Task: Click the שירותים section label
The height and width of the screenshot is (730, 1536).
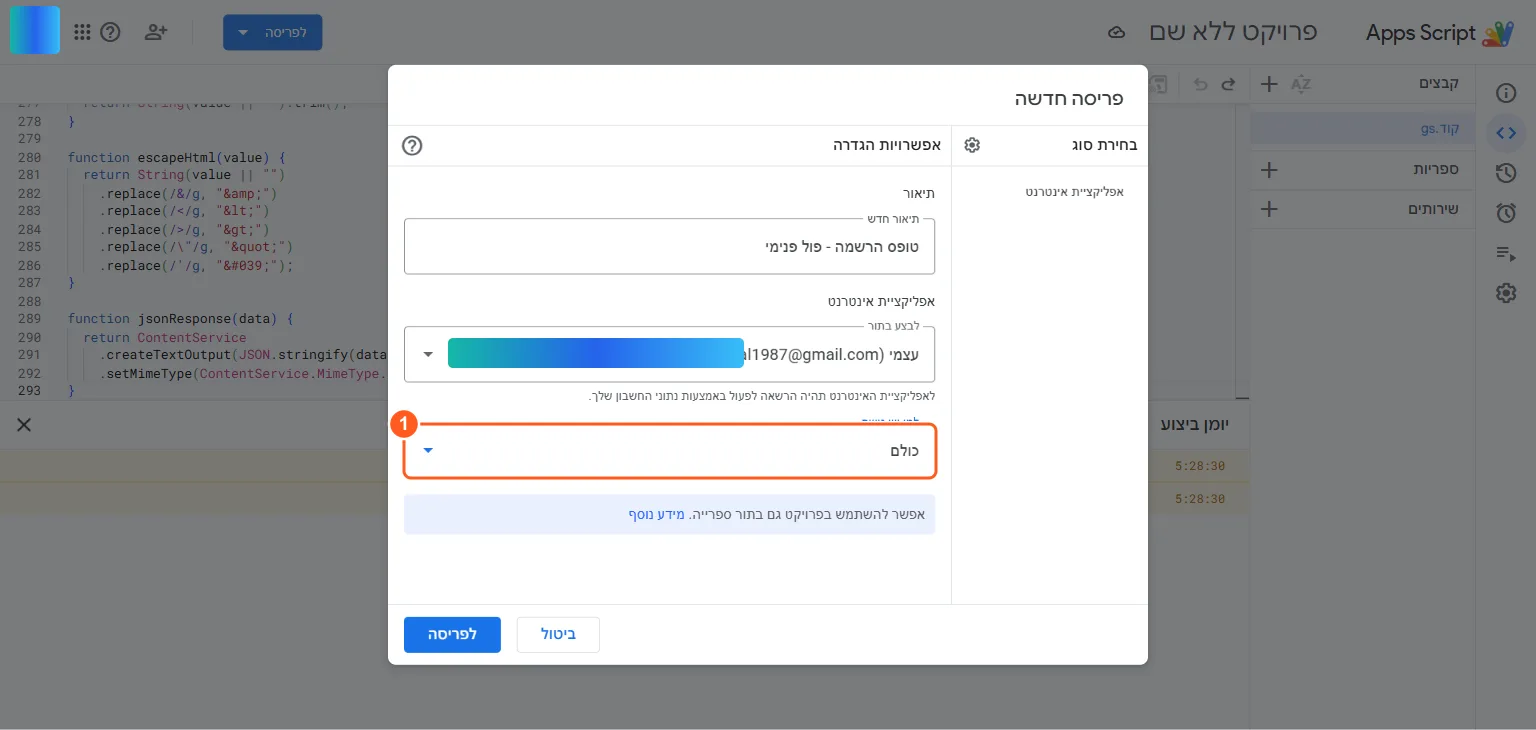Action: (1434, 209)
